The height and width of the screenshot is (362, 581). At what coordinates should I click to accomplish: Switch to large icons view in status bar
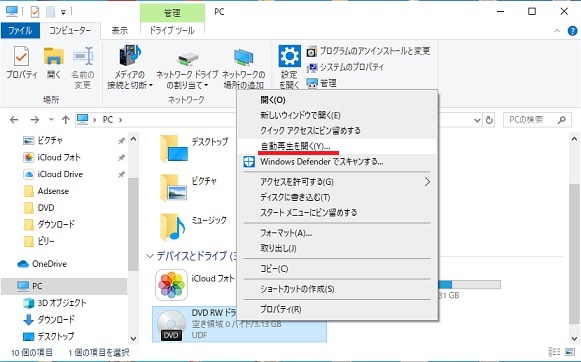coord(569,352)
